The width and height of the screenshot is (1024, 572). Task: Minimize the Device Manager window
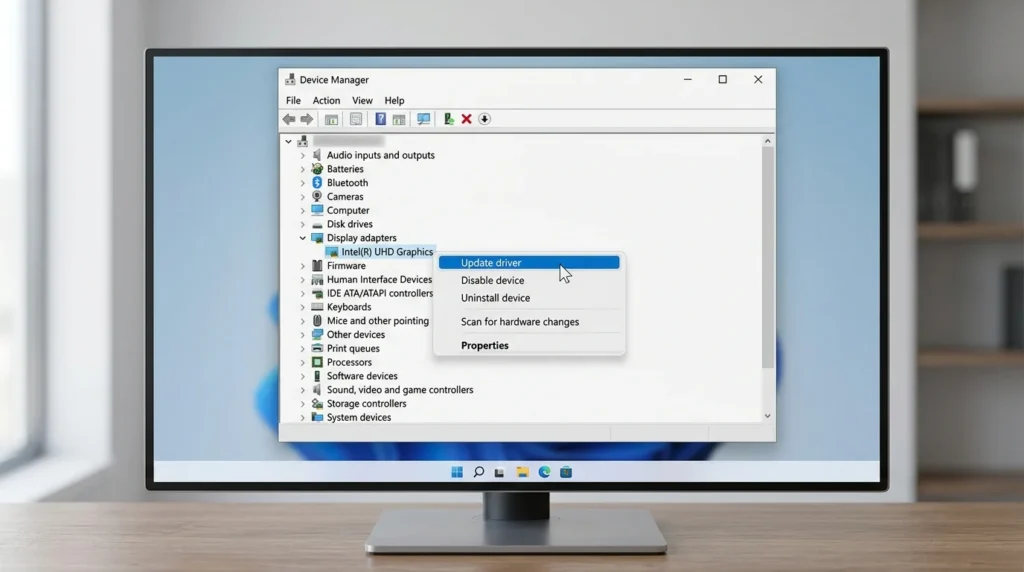[688, 80]
